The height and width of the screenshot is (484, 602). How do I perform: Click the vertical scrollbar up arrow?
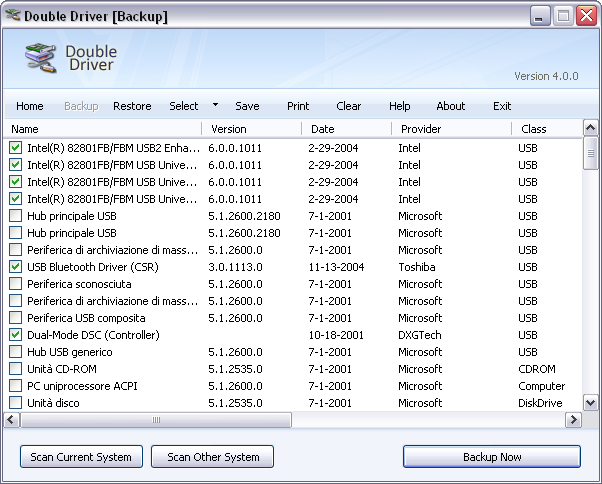tap(590, 128)
